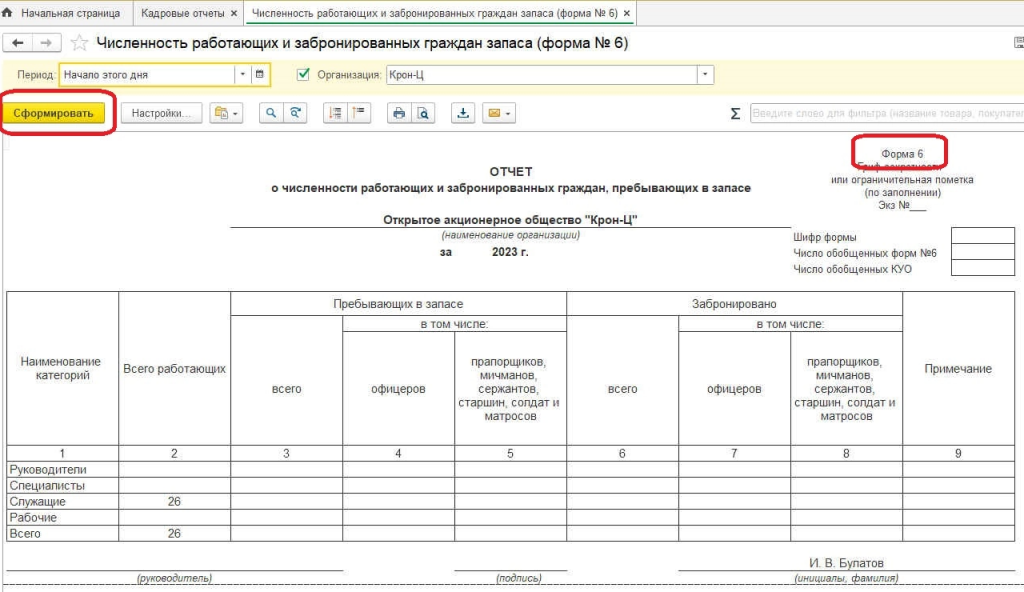Print the report with printer icon

[x=399, y=113]
